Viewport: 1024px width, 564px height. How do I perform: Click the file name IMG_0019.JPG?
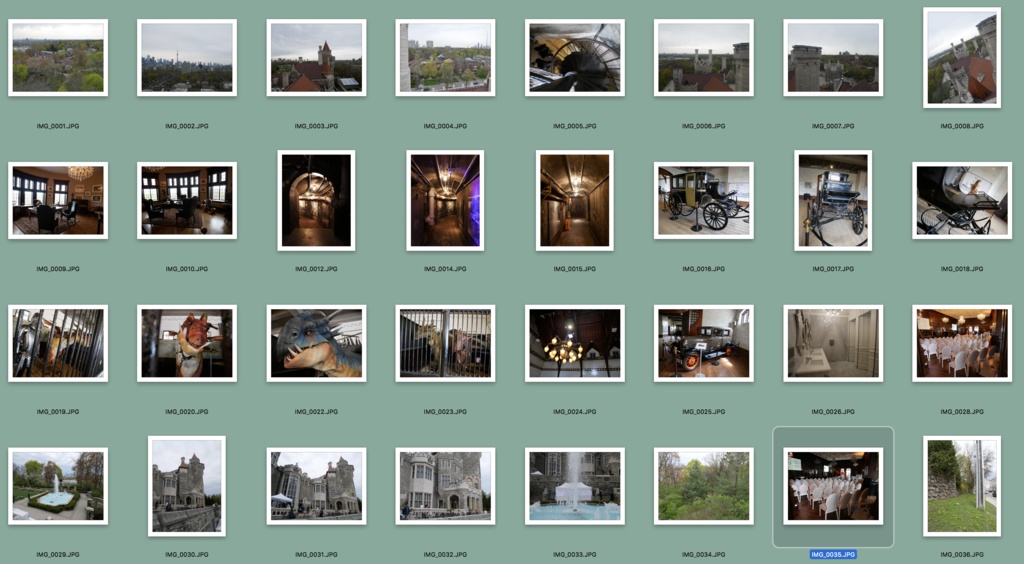pos(58,412)
